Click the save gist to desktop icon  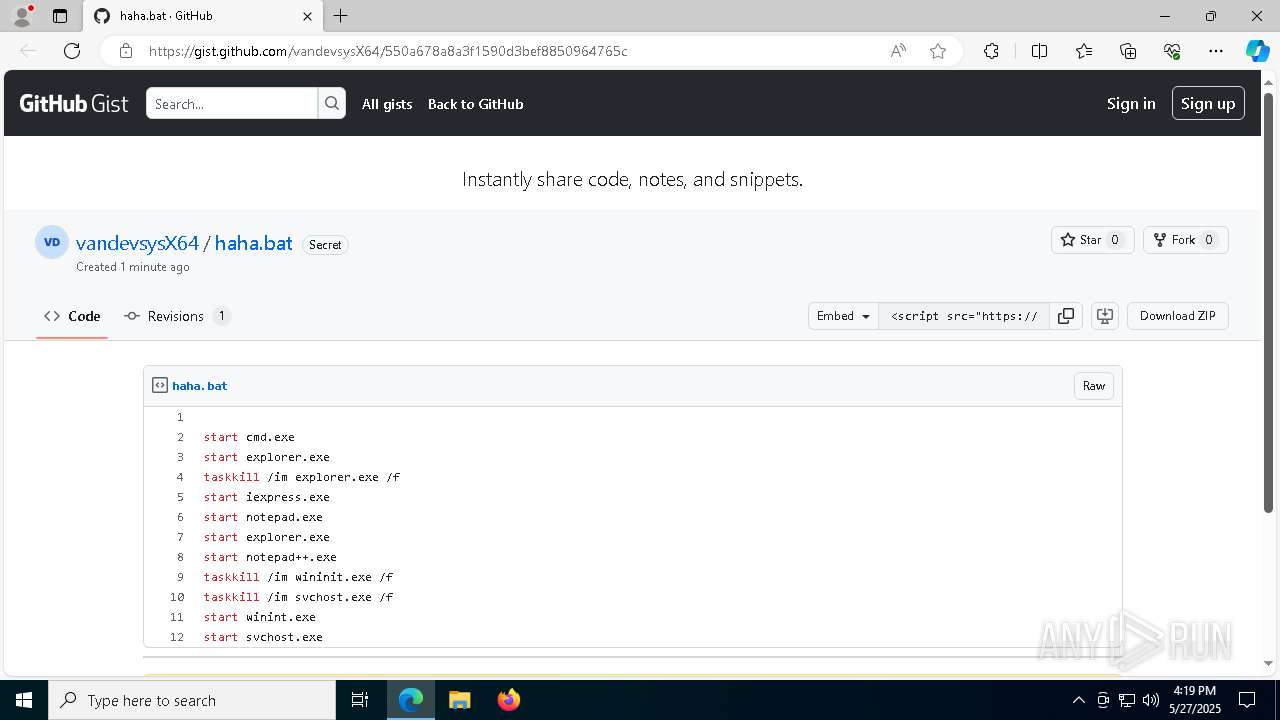1105,316
